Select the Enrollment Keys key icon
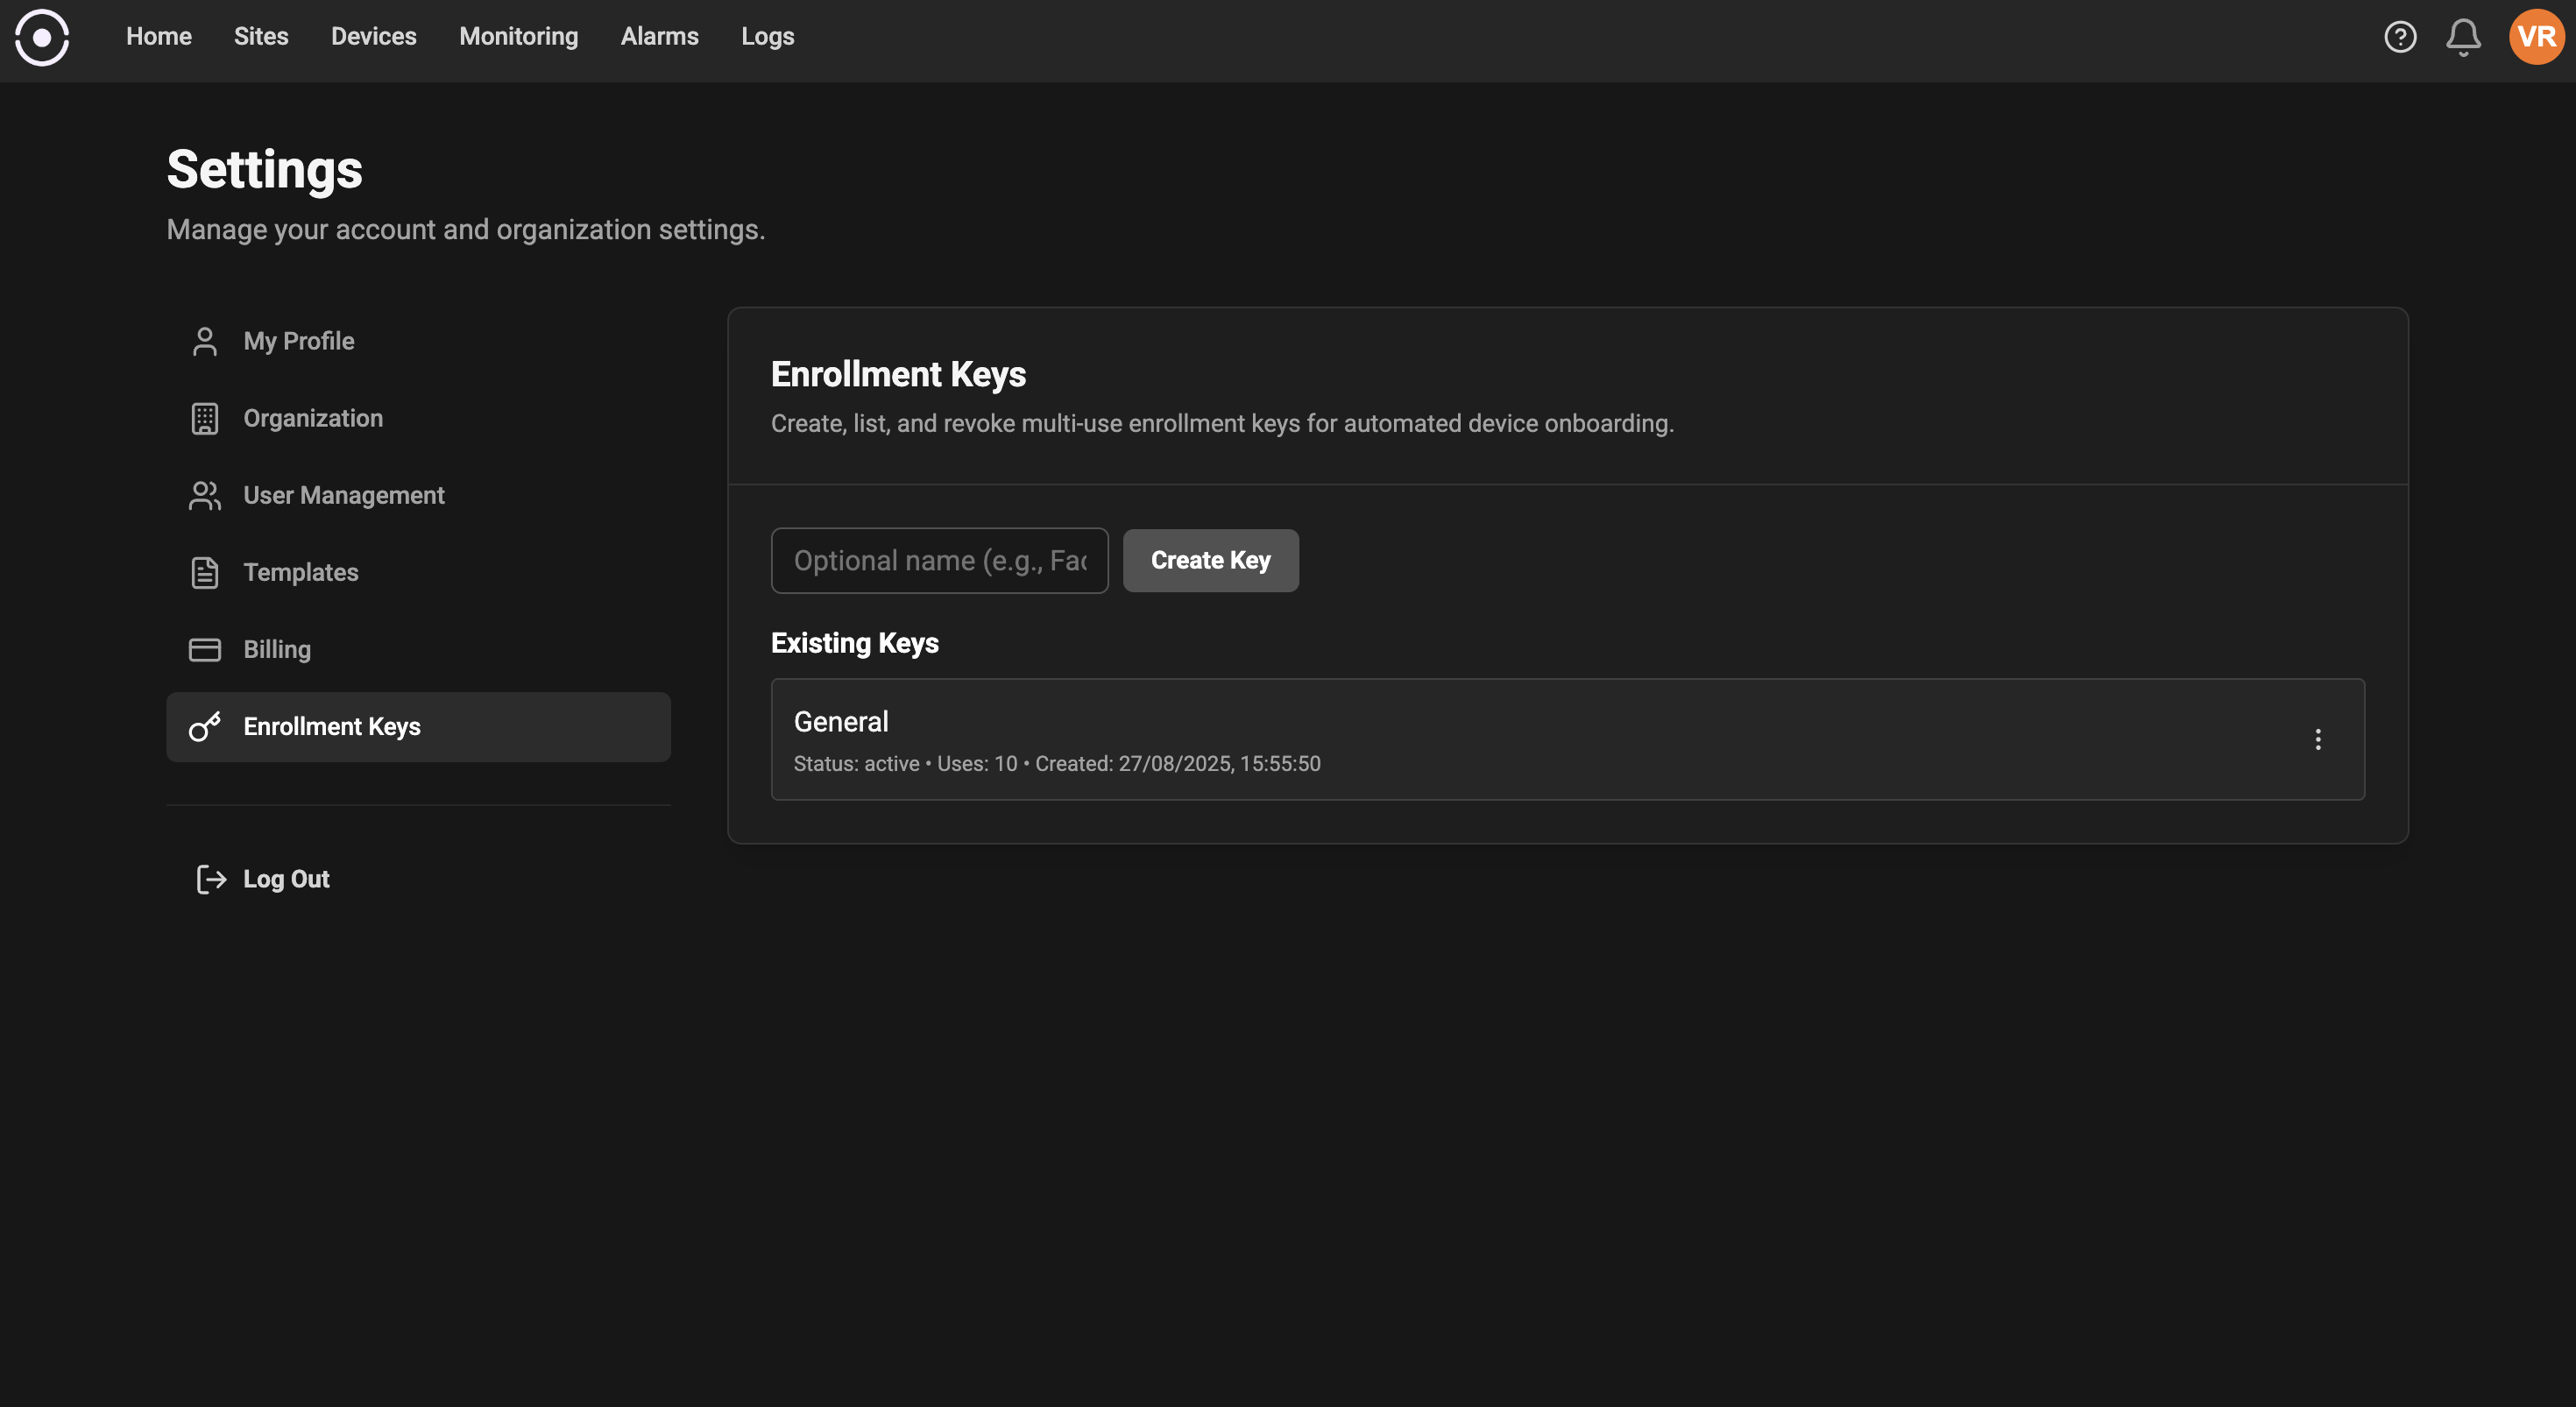 (x=205, y=727)
